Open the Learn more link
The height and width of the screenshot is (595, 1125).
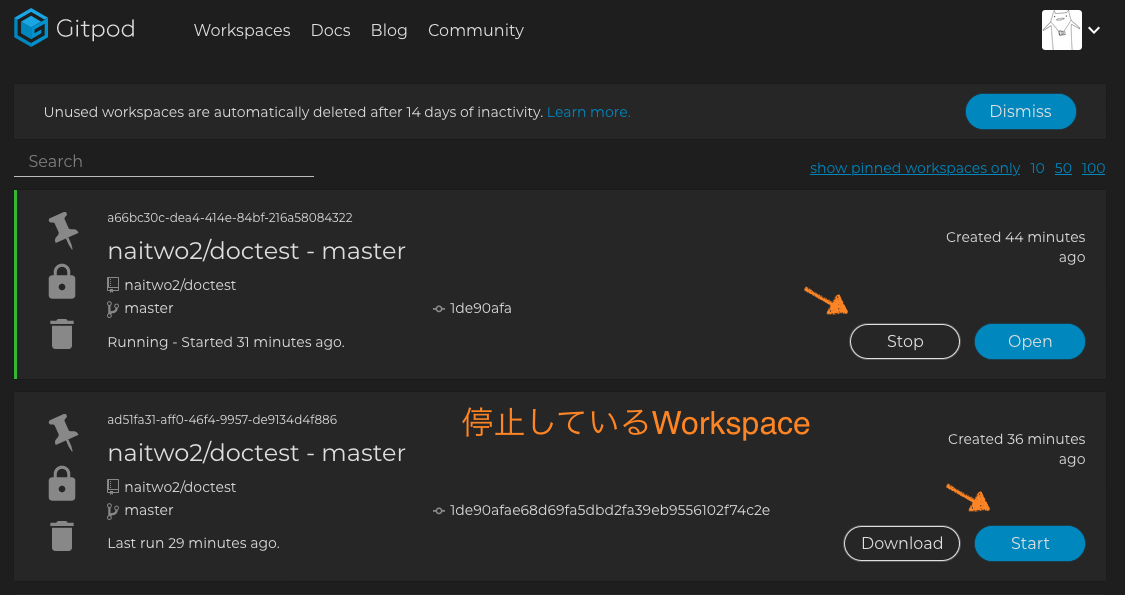pyautogui.click(x=588, y=112)
